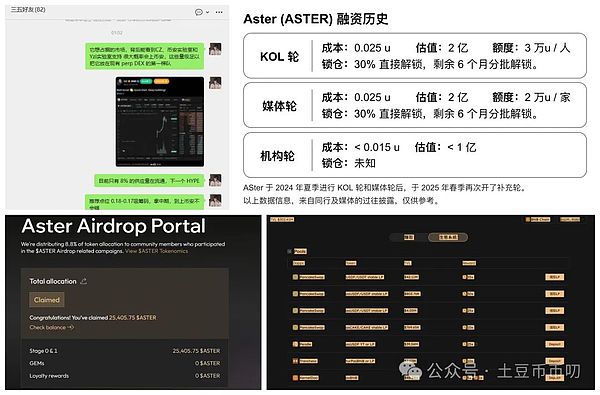Click the claimed amount 25,405.75 $ASTER in congratulations line
Viewport: 600px width, 395px height.
pos(132,318)
